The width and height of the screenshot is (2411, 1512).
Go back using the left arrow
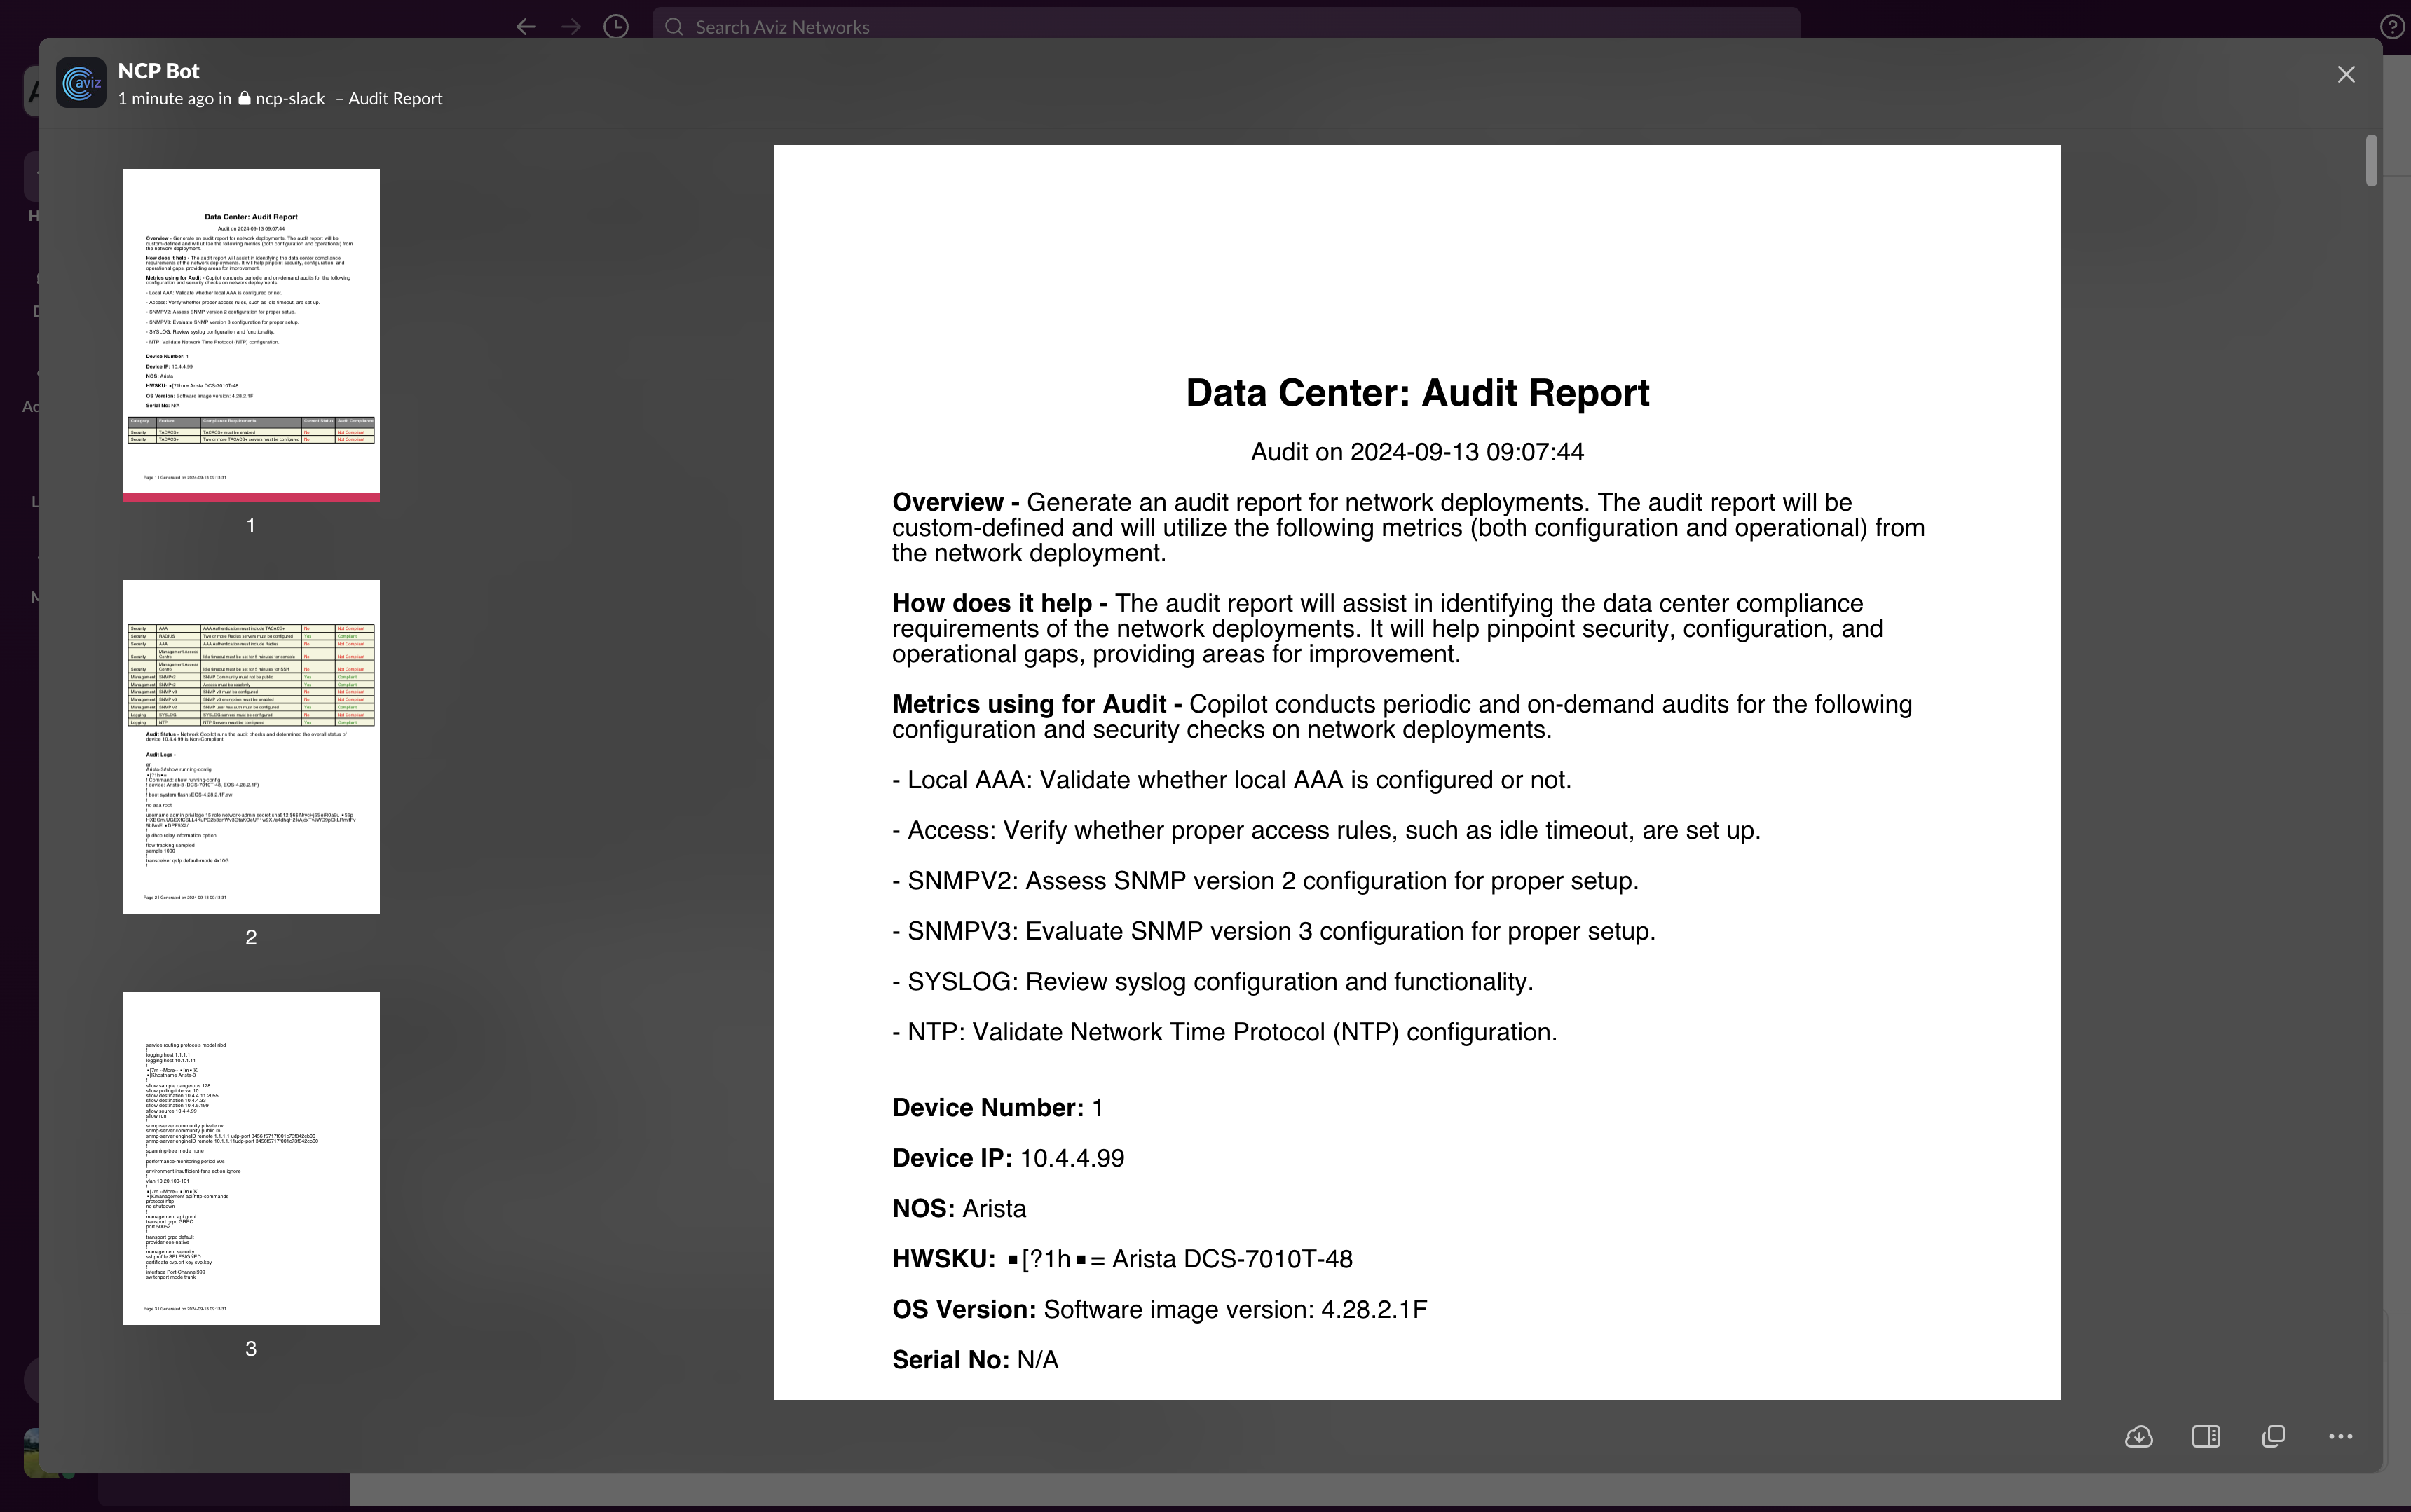[x=526, y=27]
